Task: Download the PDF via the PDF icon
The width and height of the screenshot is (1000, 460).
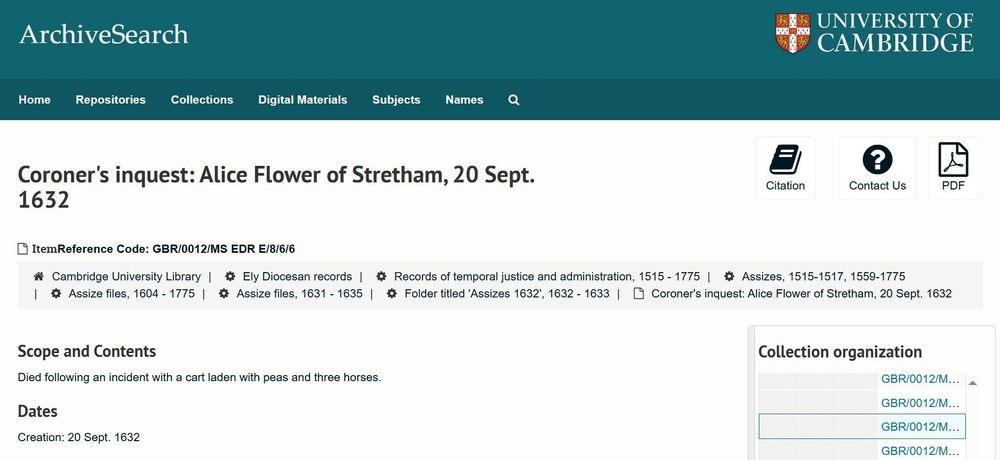Action: pos(953,160)
